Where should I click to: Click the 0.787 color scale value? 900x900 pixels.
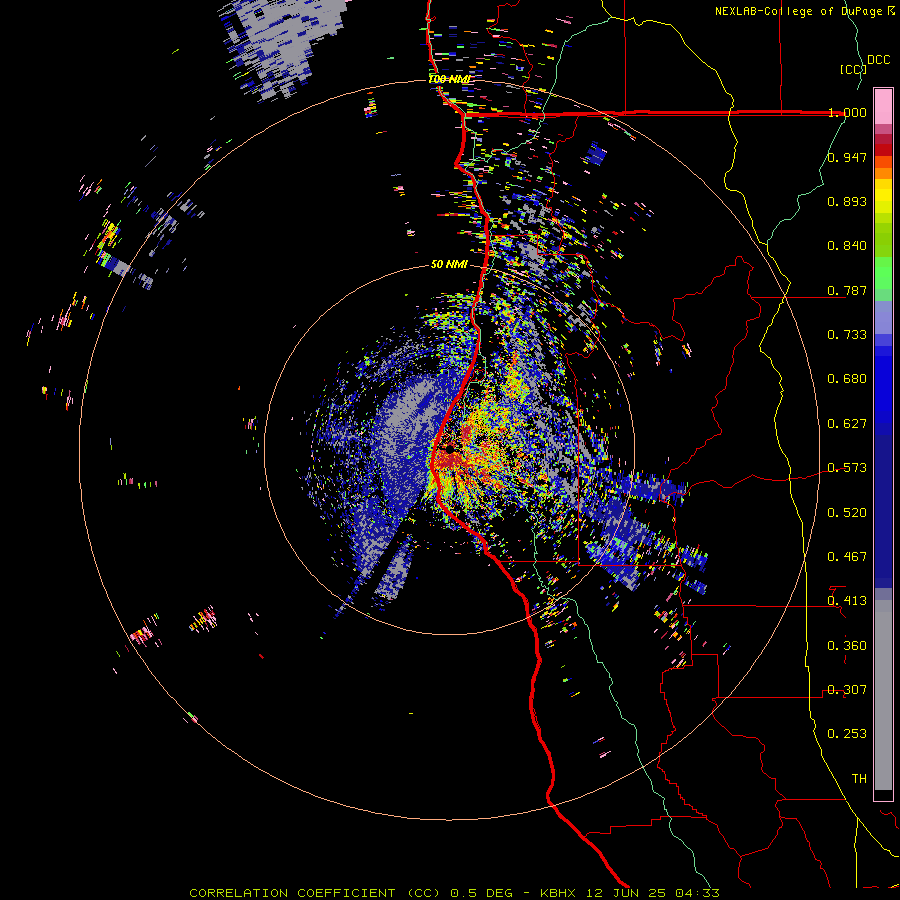pyautogui.click(x=847, y=290)
